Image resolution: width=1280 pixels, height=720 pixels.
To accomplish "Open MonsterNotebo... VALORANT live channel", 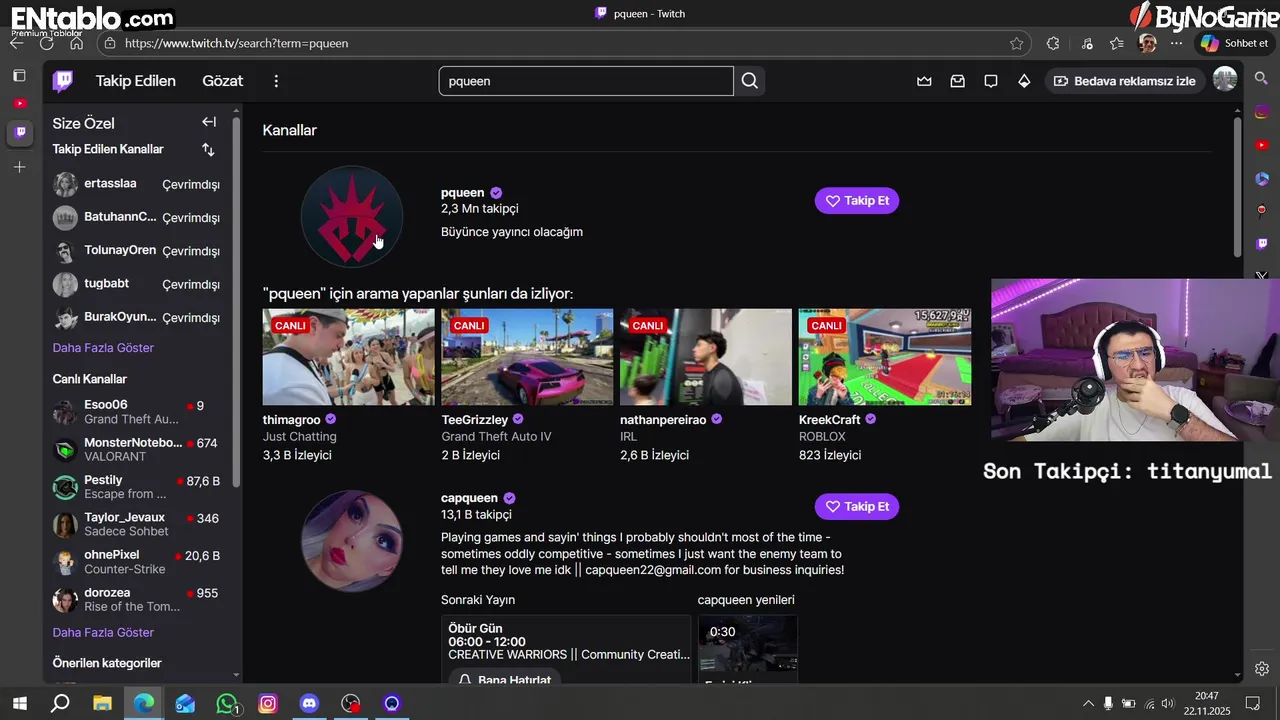I will point(136,450).
